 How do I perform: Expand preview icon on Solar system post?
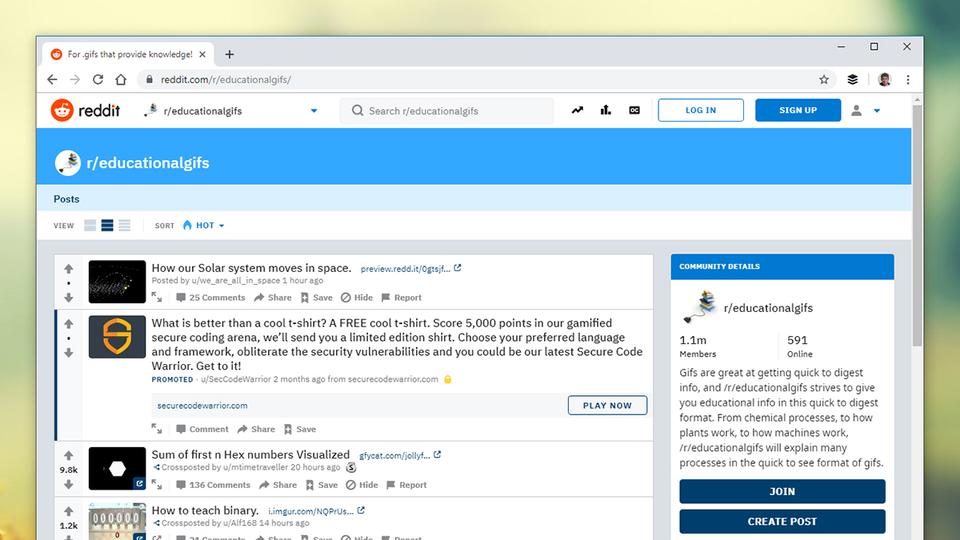(157, 297)
